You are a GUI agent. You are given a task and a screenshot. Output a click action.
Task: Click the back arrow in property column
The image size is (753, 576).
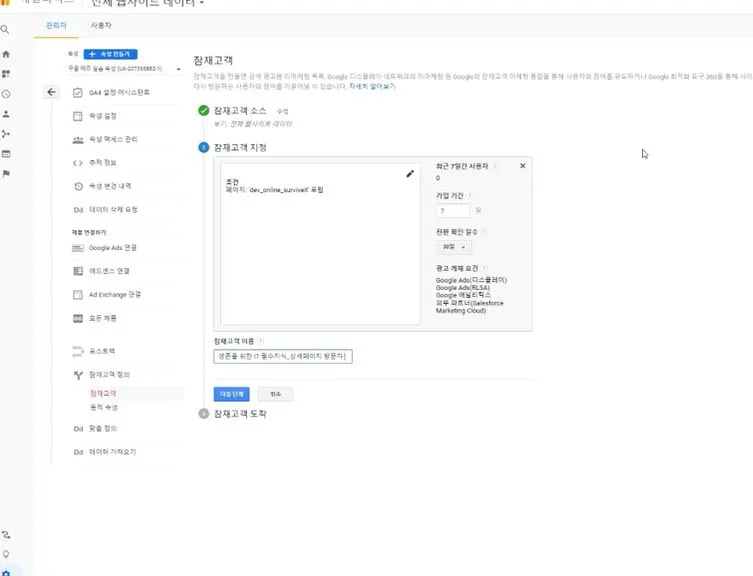pyautogui.click(x=51, y=92)
